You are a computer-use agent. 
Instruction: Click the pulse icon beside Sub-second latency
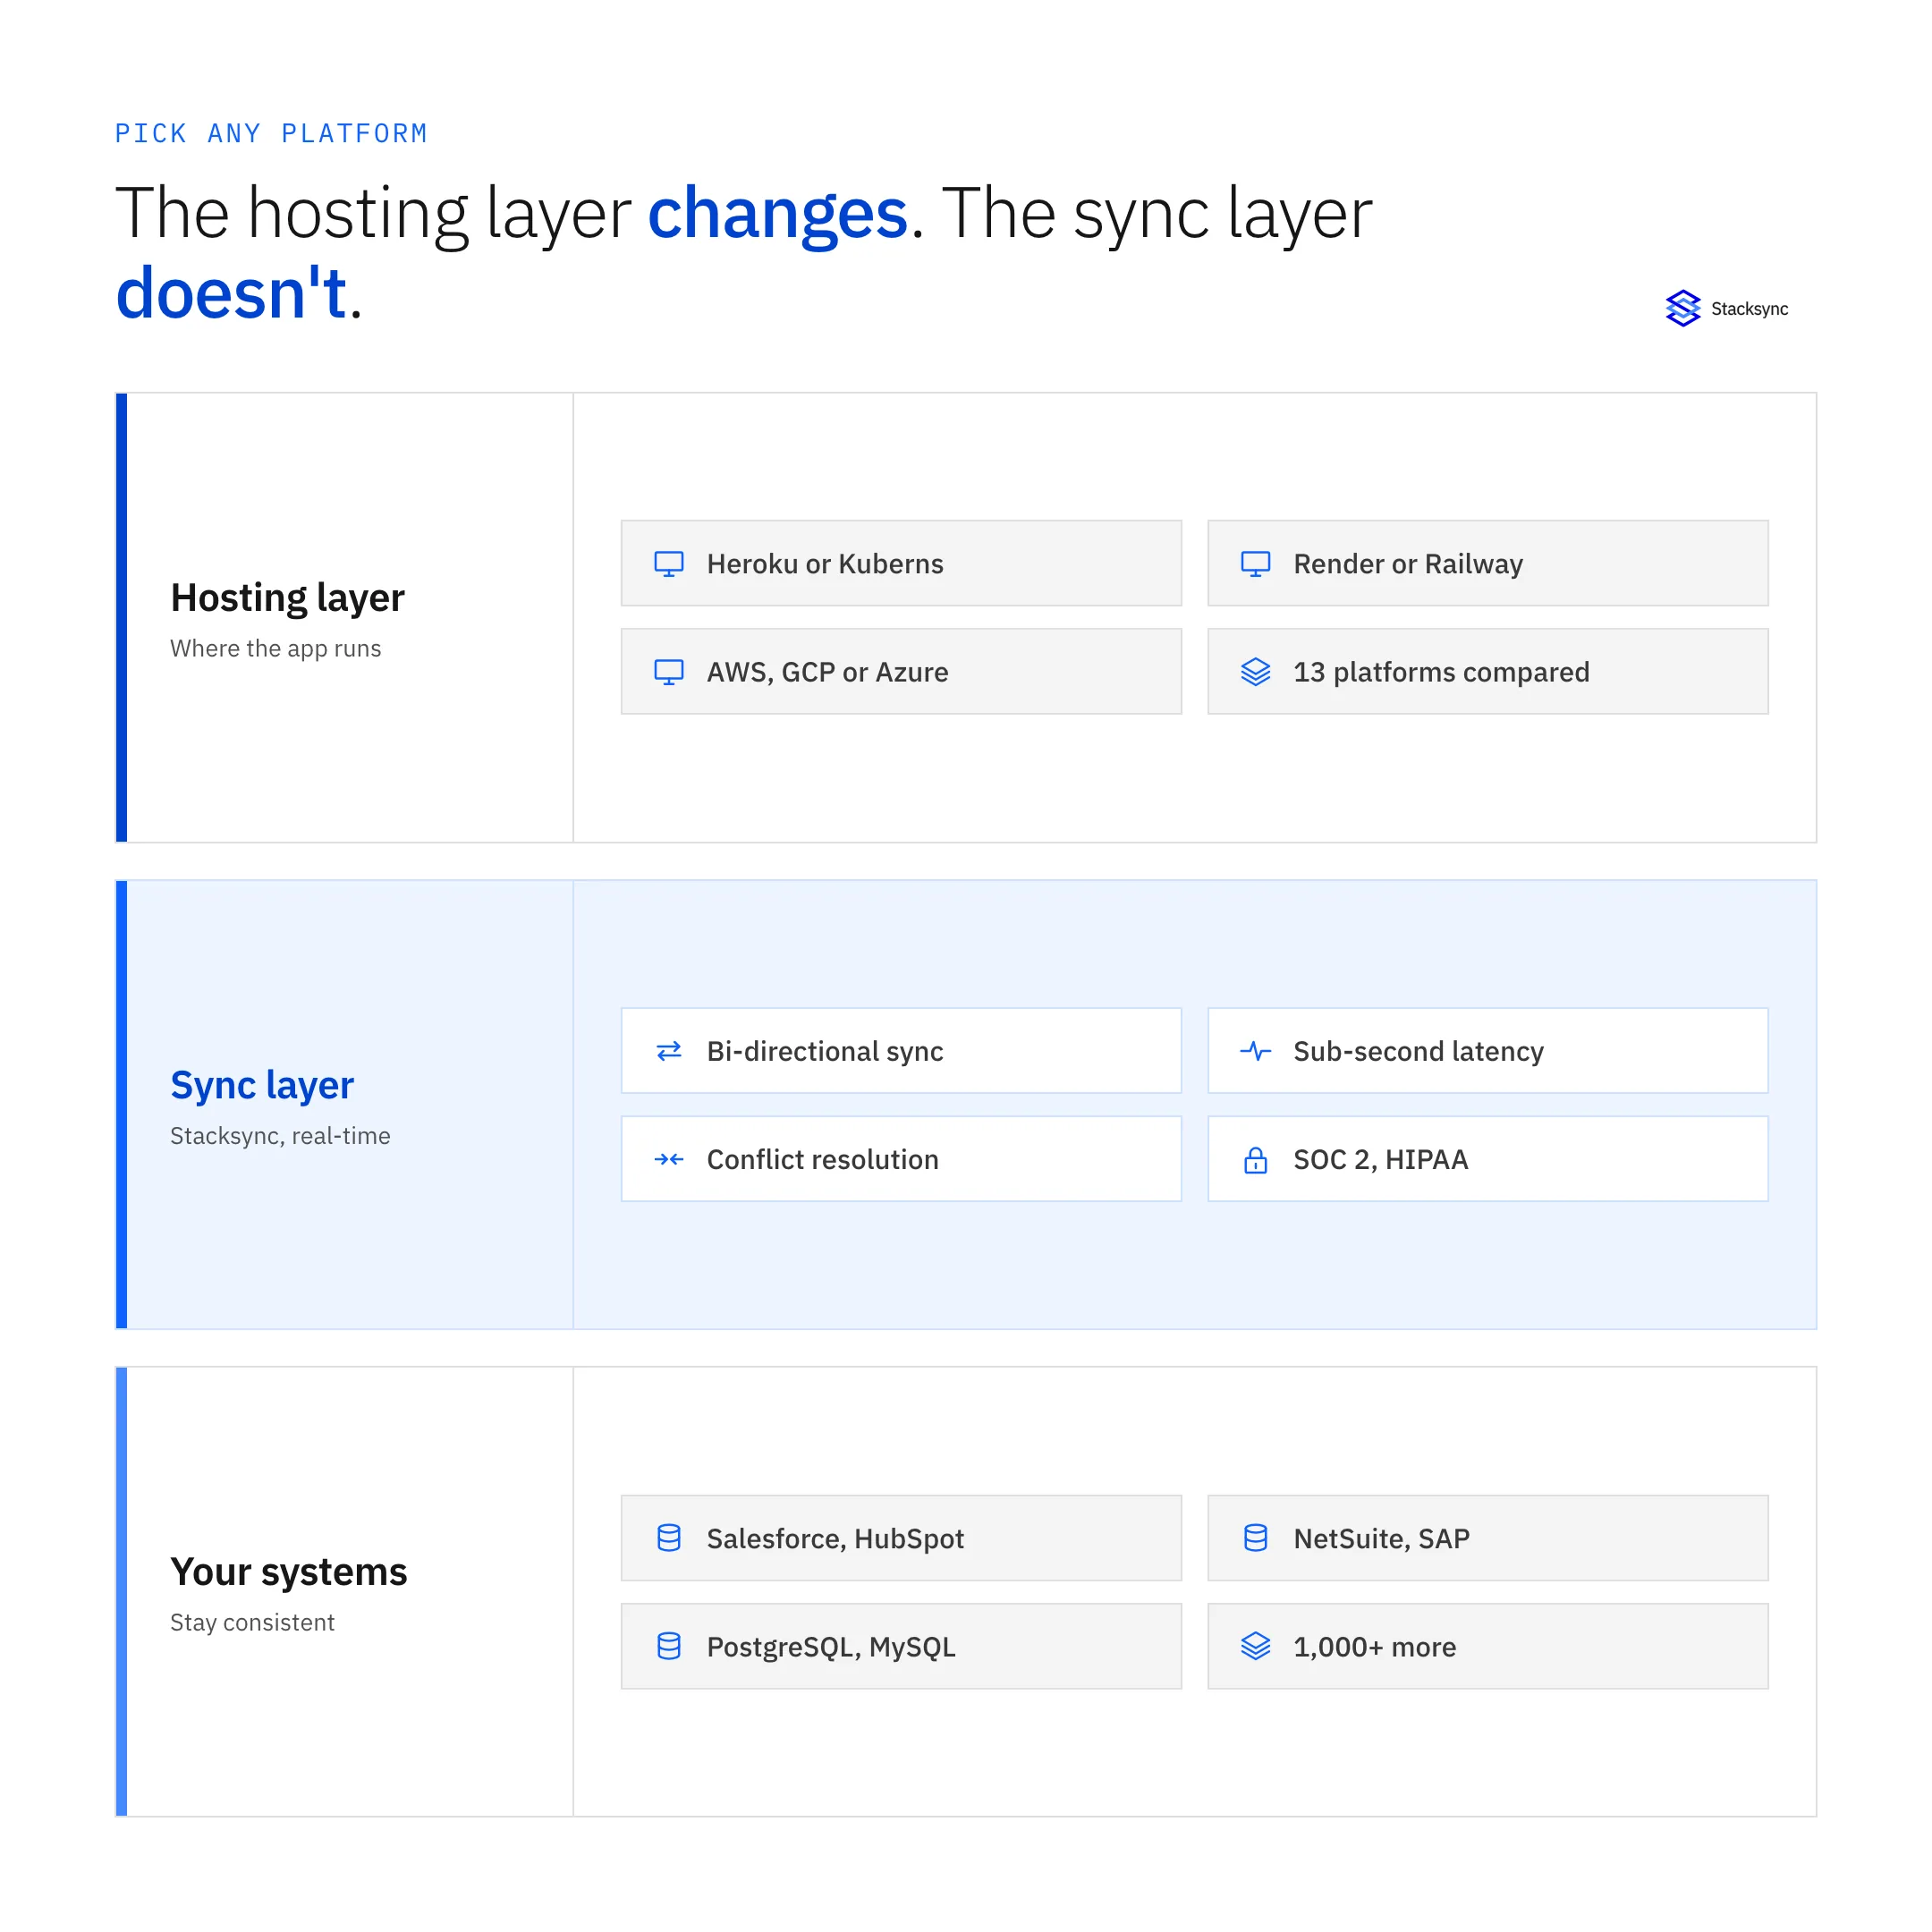pos(1256,1051)
